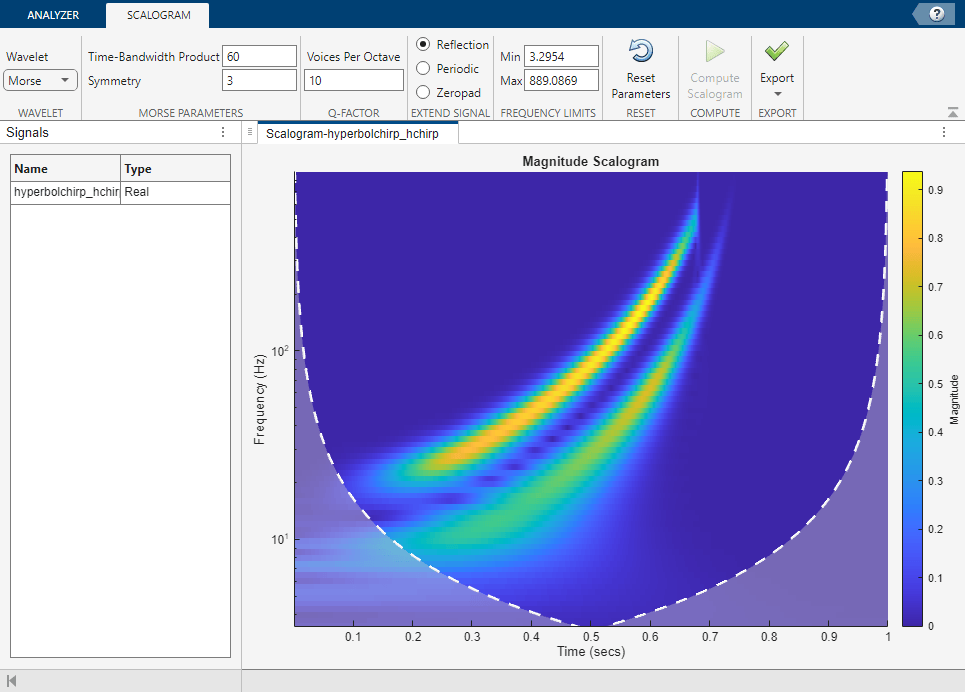Viewport: 965px width, 692px height.
Task: Click the Voices Per Octave field
Action: coord(354,81)
